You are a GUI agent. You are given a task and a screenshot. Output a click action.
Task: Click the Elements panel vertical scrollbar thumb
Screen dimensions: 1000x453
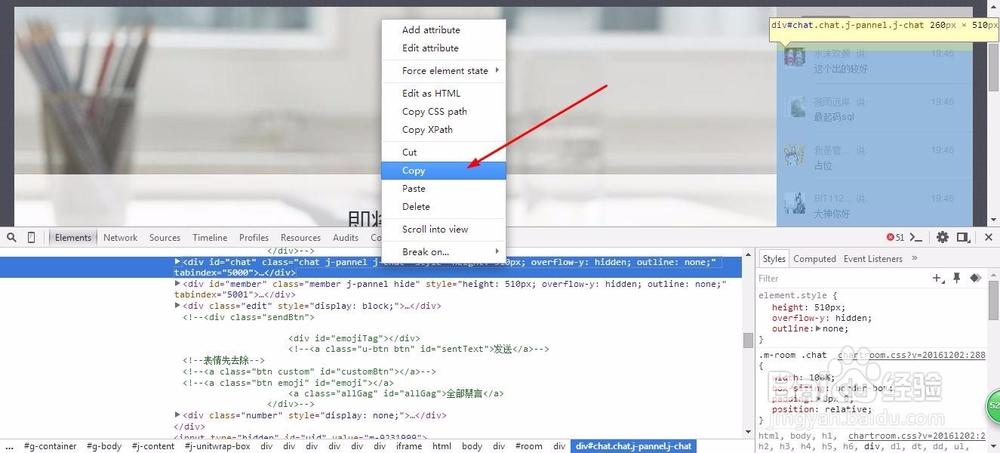pyautogui.click(x=748, y=339)
